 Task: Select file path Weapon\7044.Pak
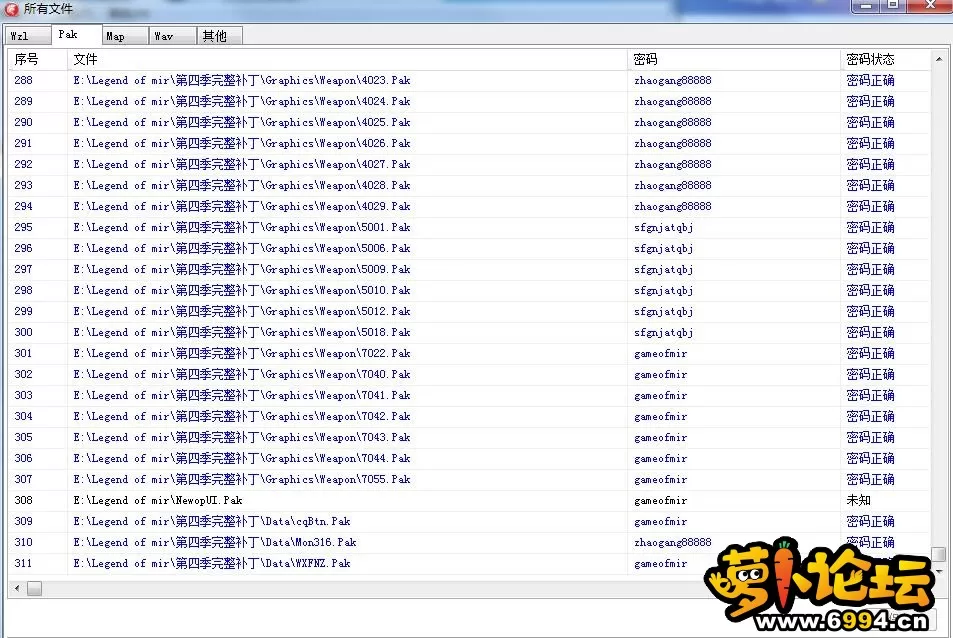point(242,458)
